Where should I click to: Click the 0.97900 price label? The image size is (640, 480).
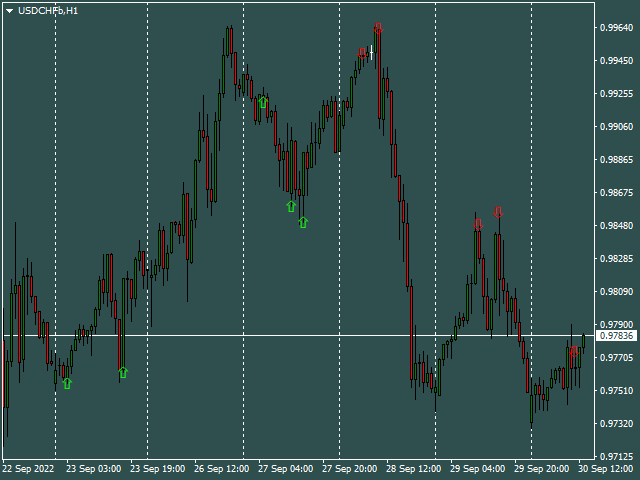(x=616, y=325)
